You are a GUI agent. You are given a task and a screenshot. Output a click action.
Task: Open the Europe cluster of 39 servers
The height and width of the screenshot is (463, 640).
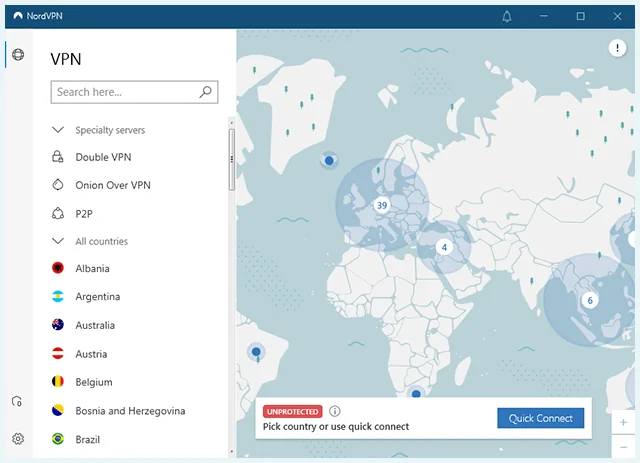(382, 205)
